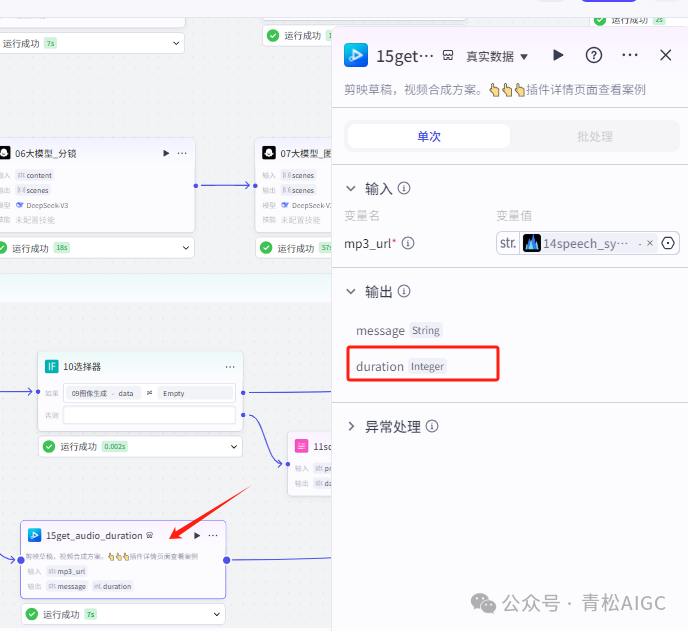Screen dimensions: 688x631
Task: Show info for 异常处理 section
Action: point(432,426)
